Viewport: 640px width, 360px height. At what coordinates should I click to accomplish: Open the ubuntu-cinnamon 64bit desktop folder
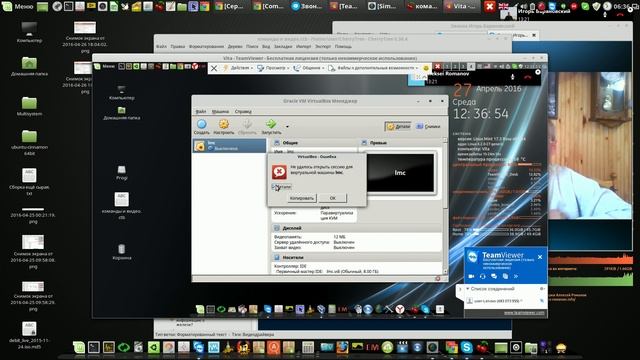tap(29, 142)
